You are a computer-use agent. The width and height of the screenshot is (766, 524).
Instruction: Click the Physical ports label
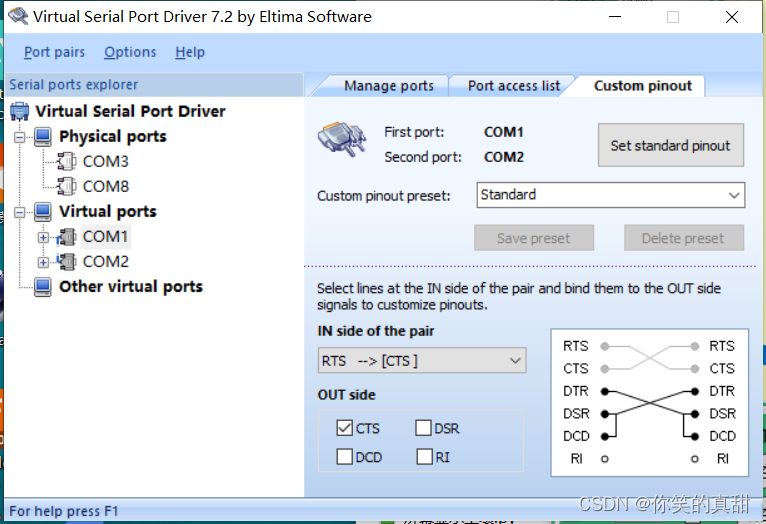[x=113, y=136]
